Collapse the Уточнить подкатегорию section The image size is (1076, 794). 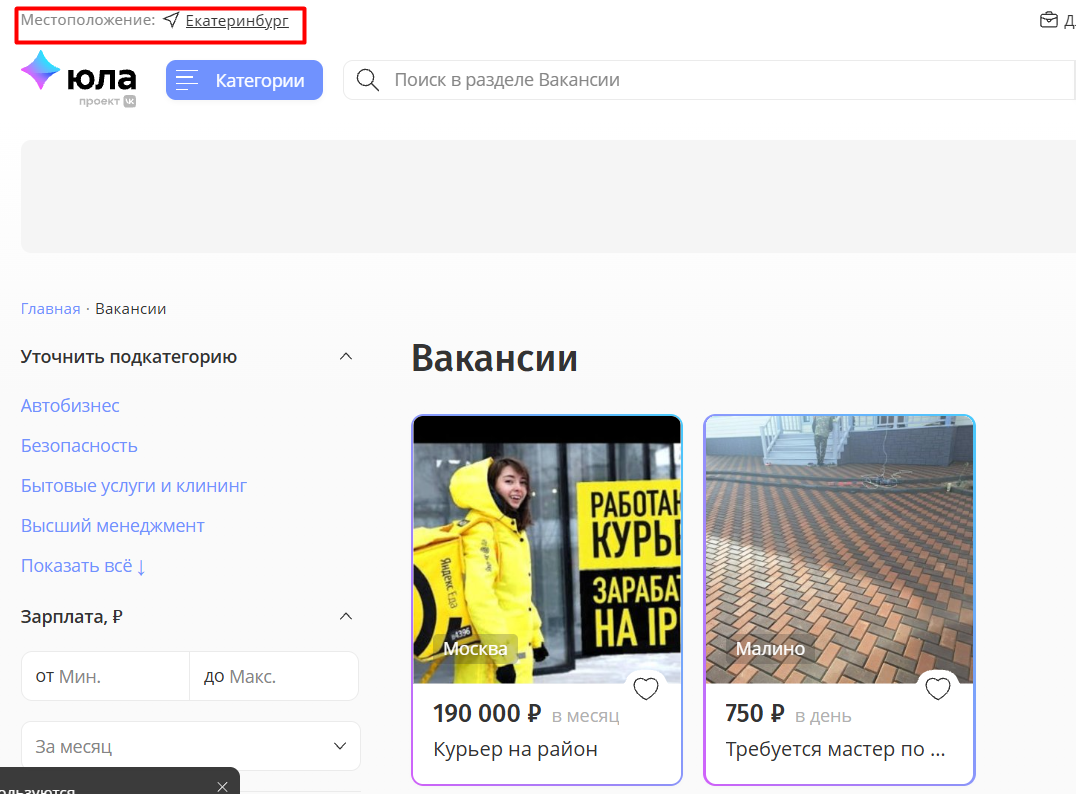click(x=346, y=357)
